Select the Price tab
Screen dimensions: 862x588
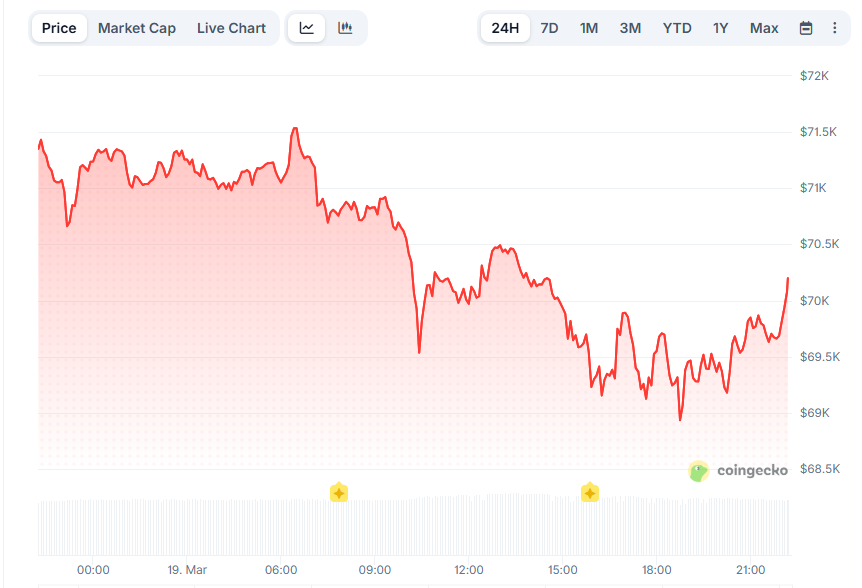click(x=59, y=28)
